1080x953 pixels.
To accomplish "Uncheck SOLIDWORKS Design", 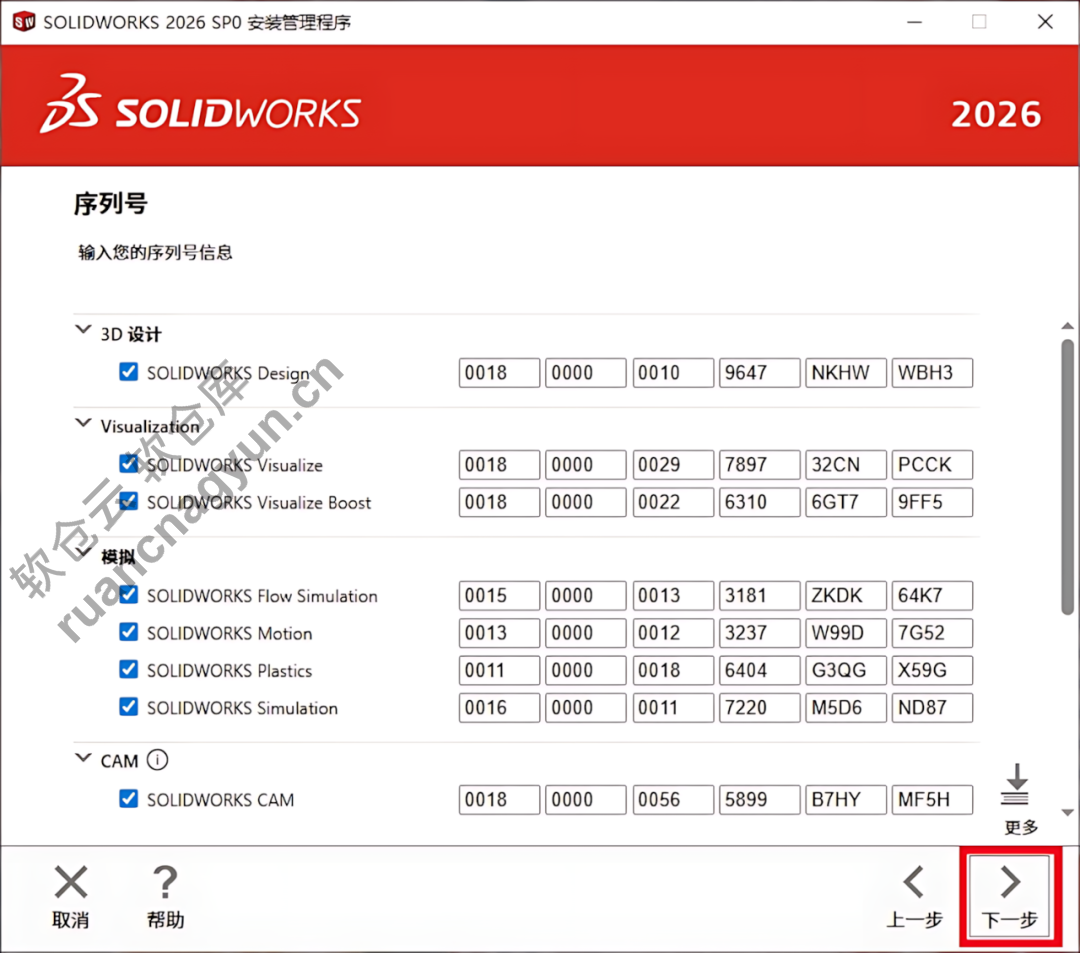I will click(x=128, y=370).
